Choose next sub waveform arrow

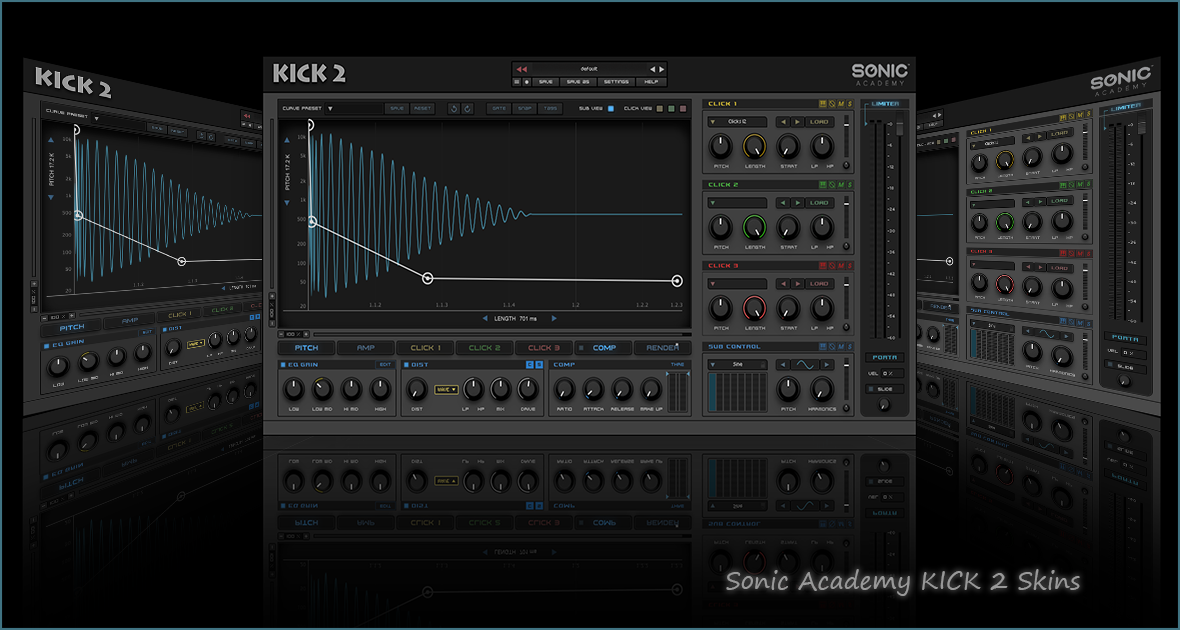(x=826, y=364)
